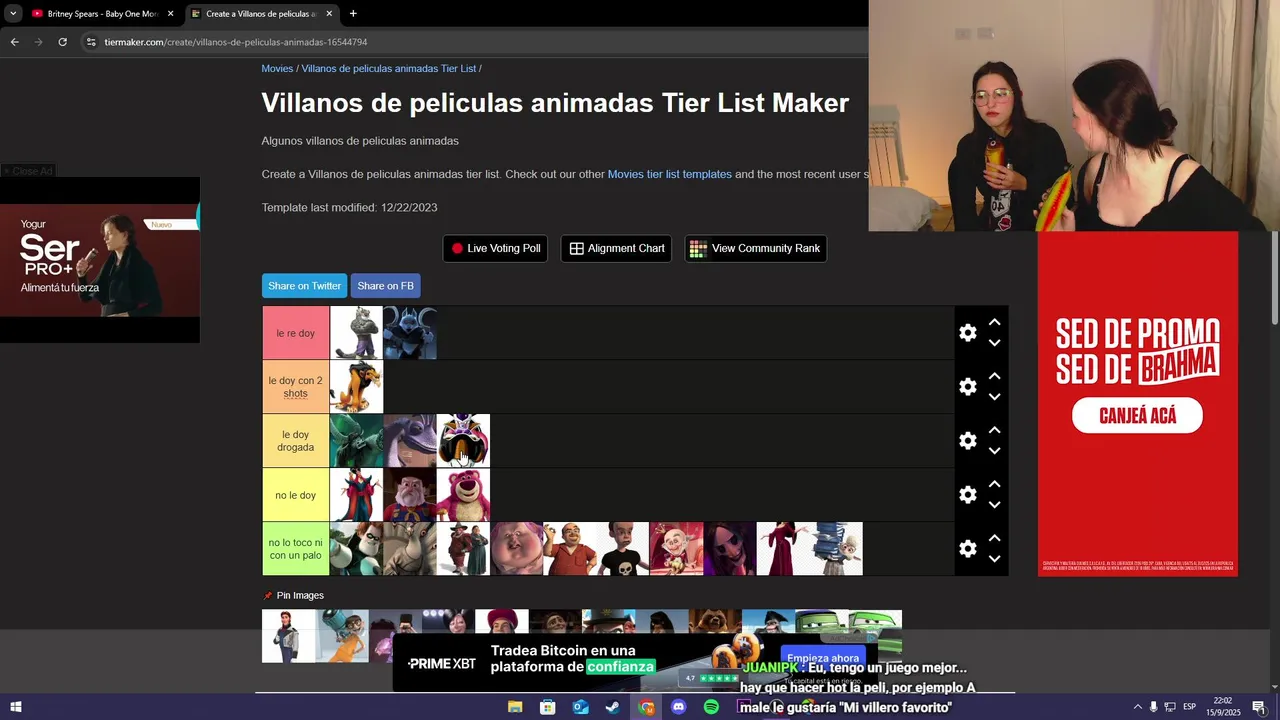
Task: Move 'no le doy' row down
Action: (994, 505)
